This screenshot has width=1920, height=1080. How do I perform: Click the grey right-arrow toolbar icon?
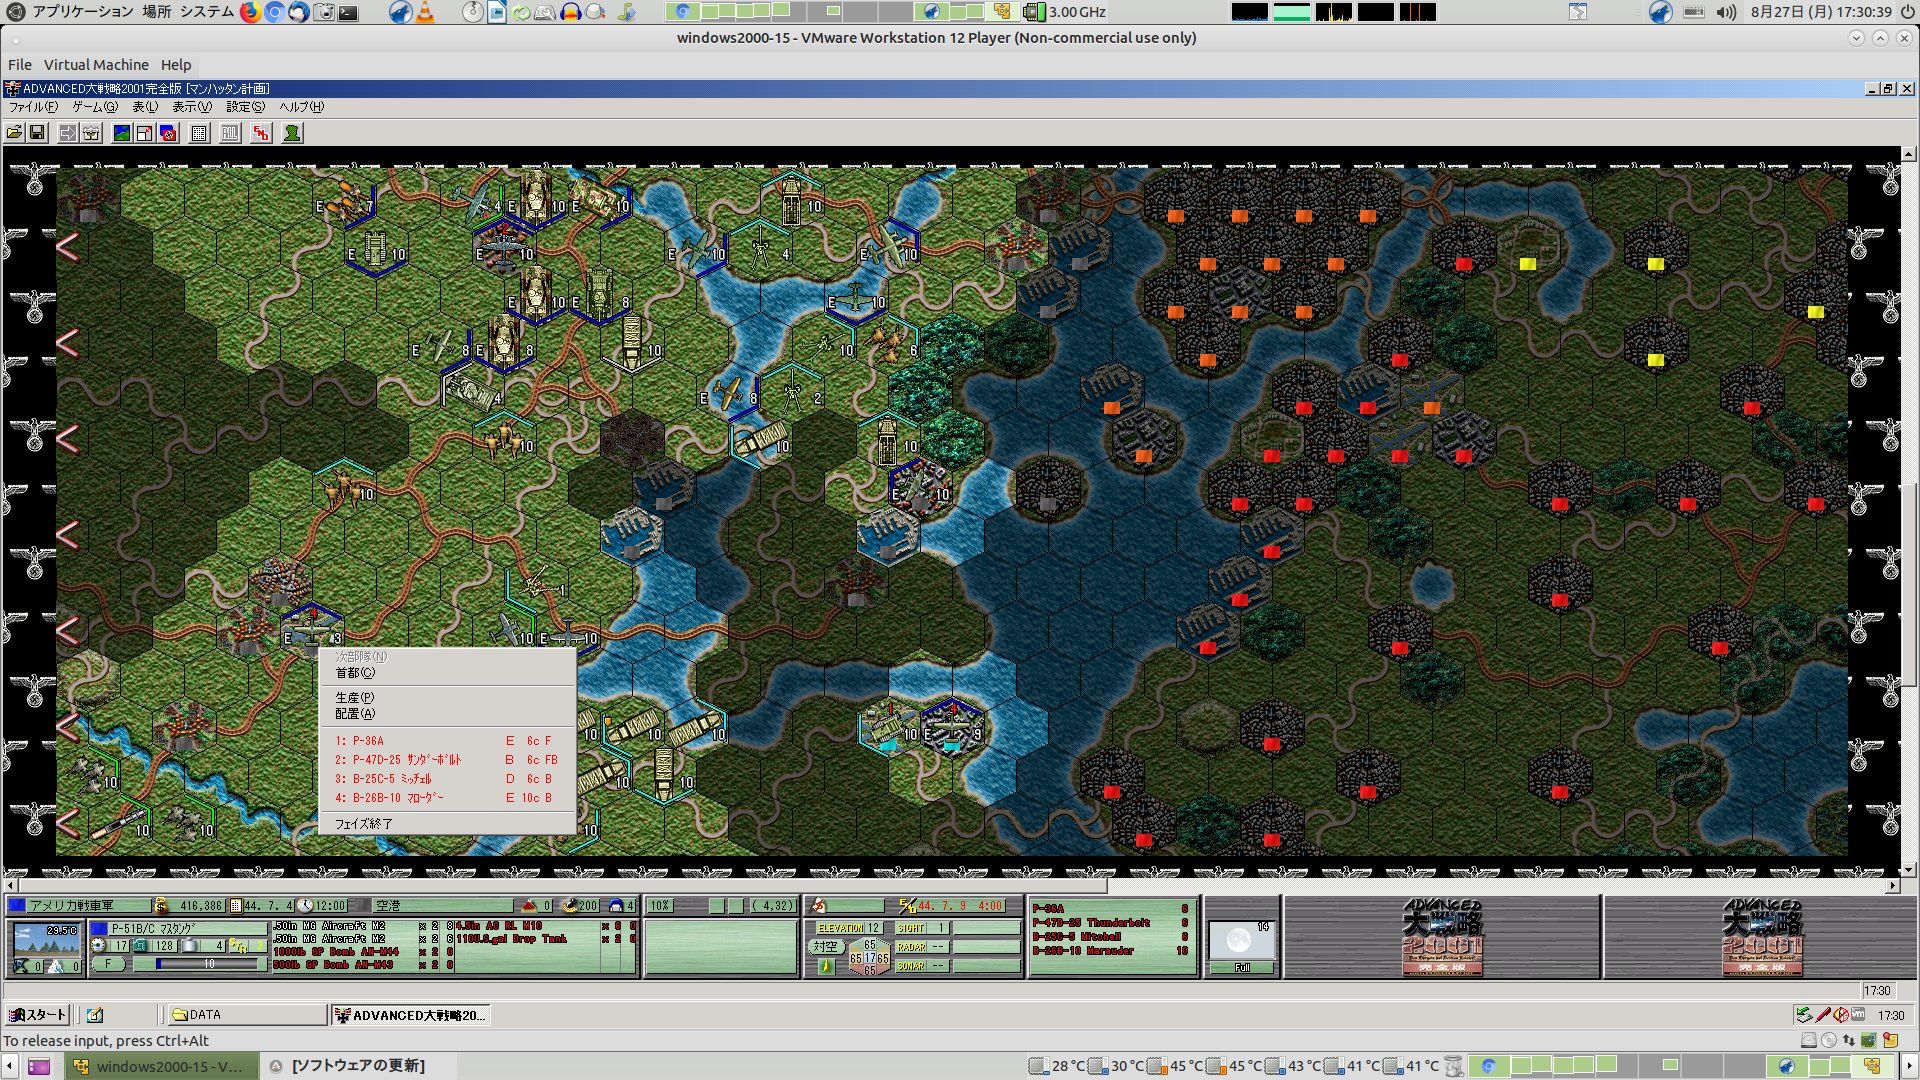click(x=68, y=133)
